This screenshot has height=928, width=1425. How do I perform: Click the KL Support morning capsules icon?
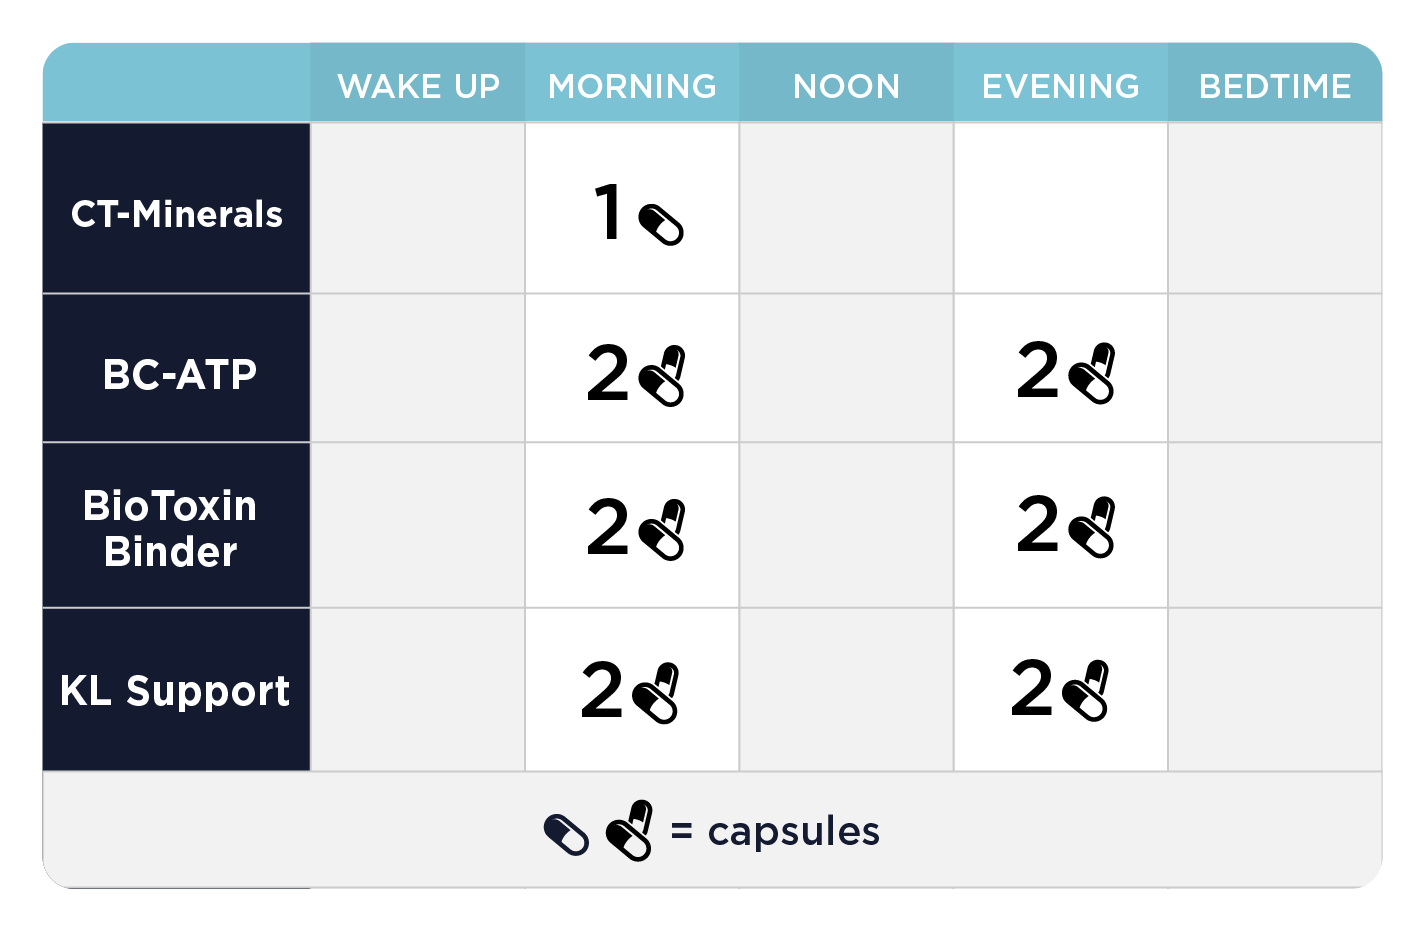656,692
